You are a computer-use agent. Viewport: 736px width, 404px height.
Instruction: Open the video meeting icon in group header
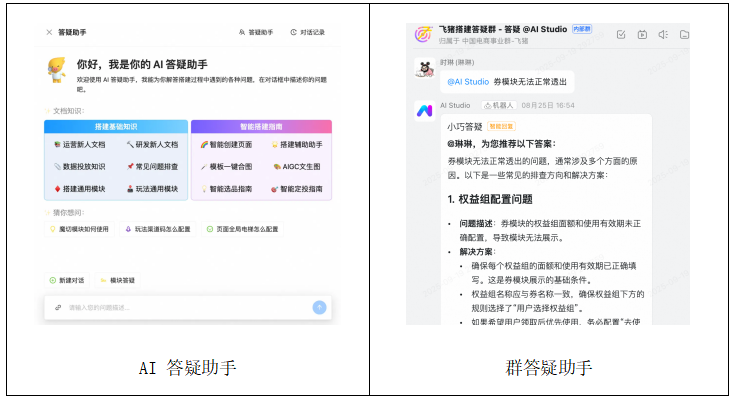[x=642, y=34]
